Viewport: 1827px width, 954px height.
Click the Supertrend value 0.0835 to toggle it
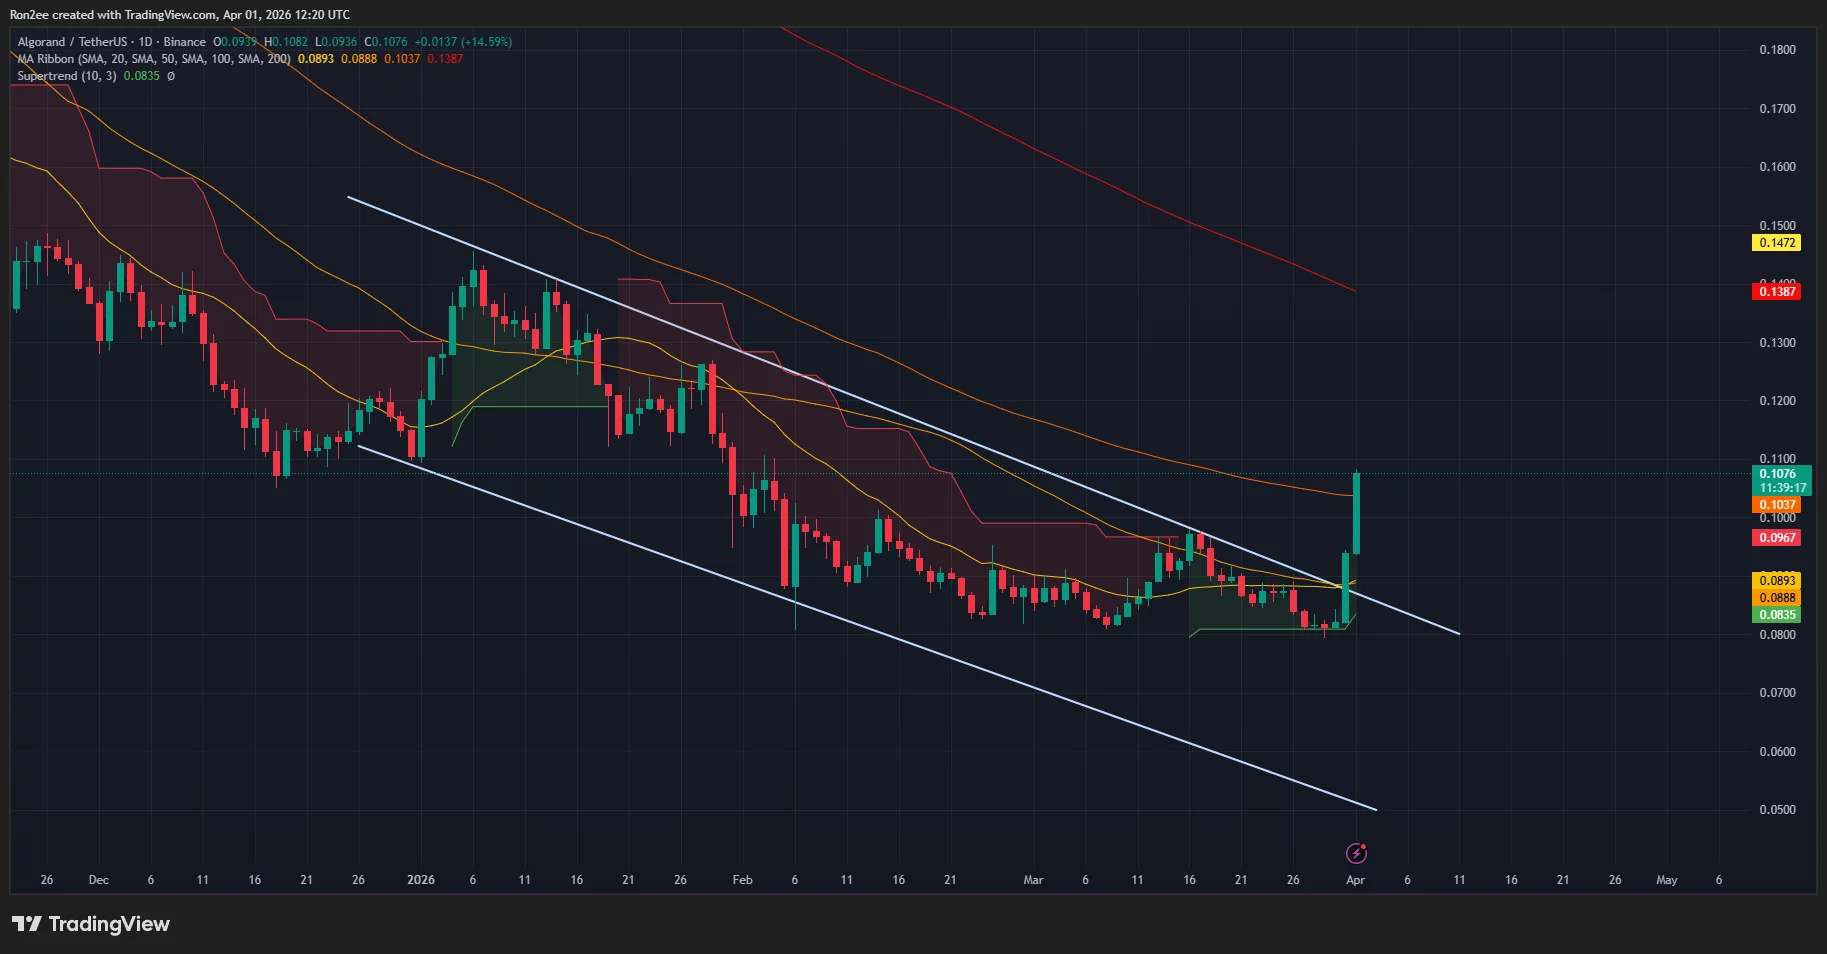tap(142, 75)
